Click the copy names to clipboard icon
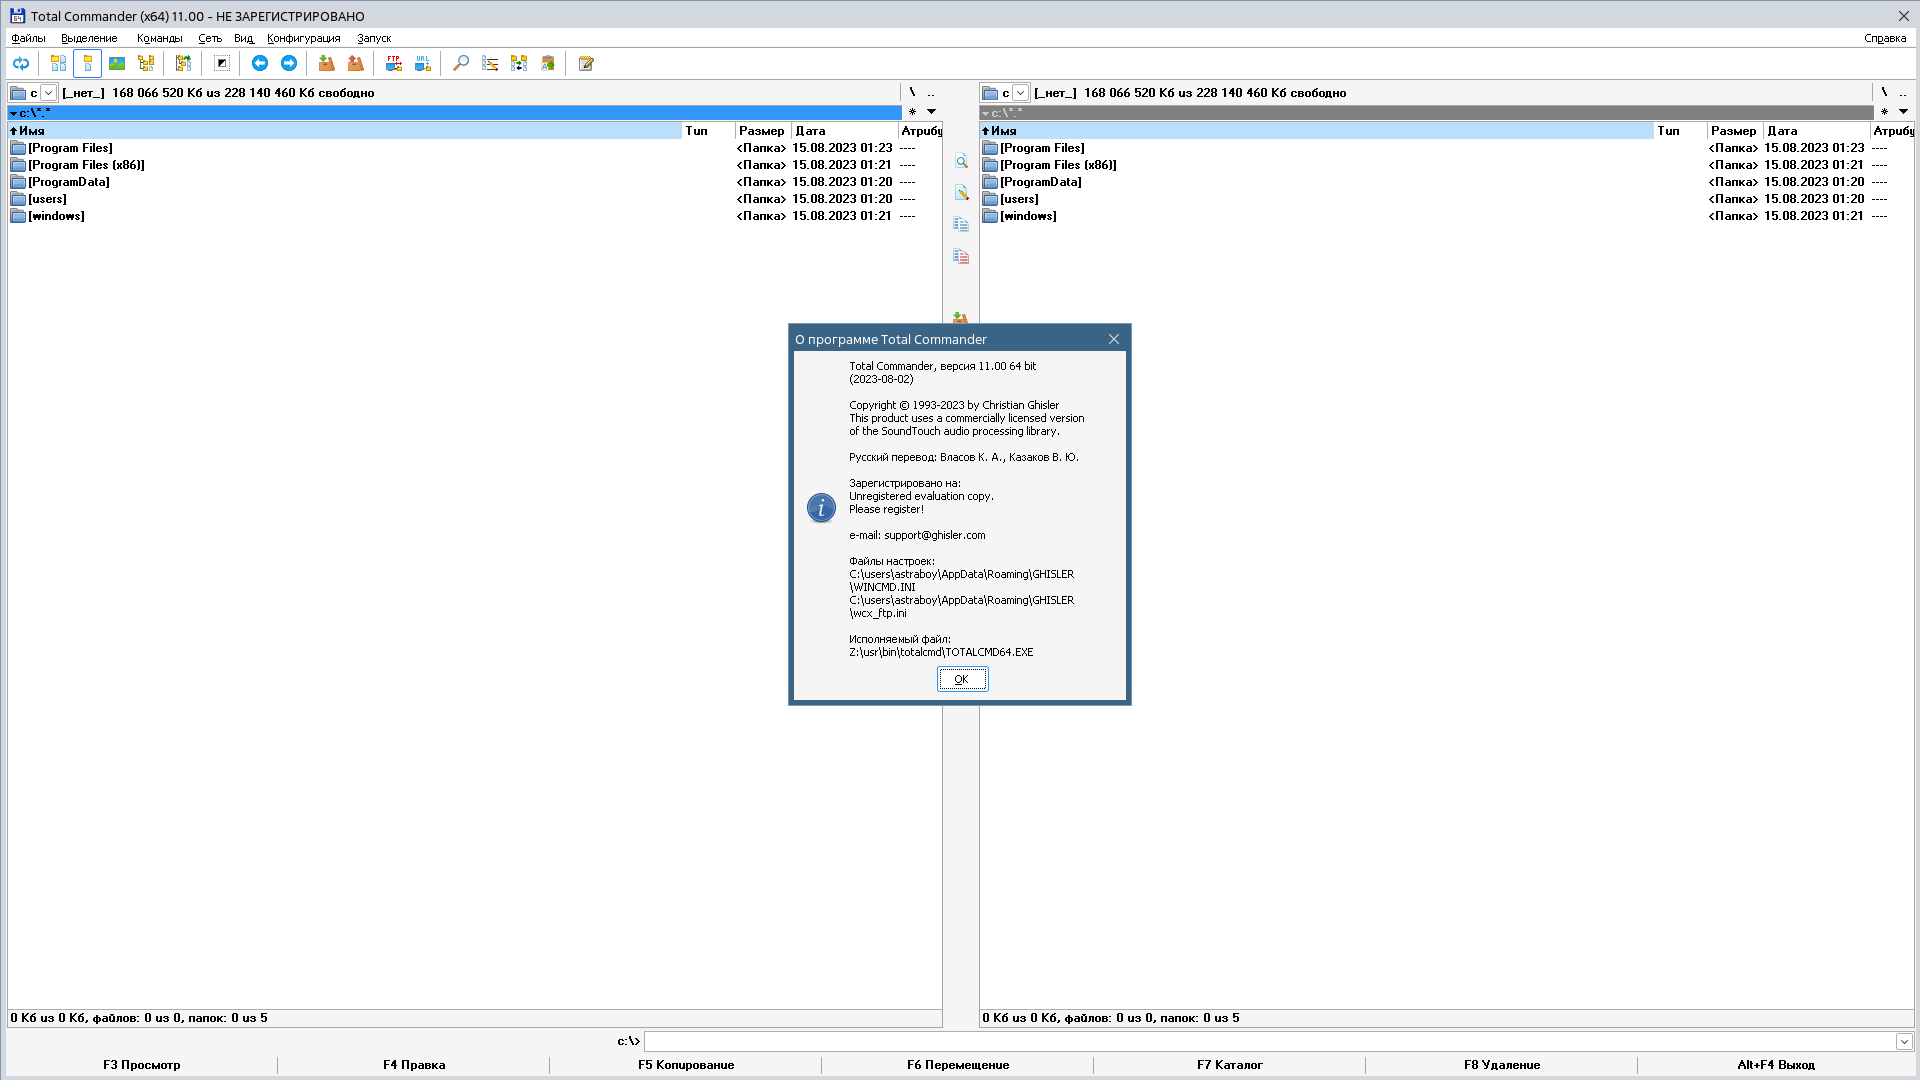The width and height of the screenshot is (1920, 1080). click(548, 63)
